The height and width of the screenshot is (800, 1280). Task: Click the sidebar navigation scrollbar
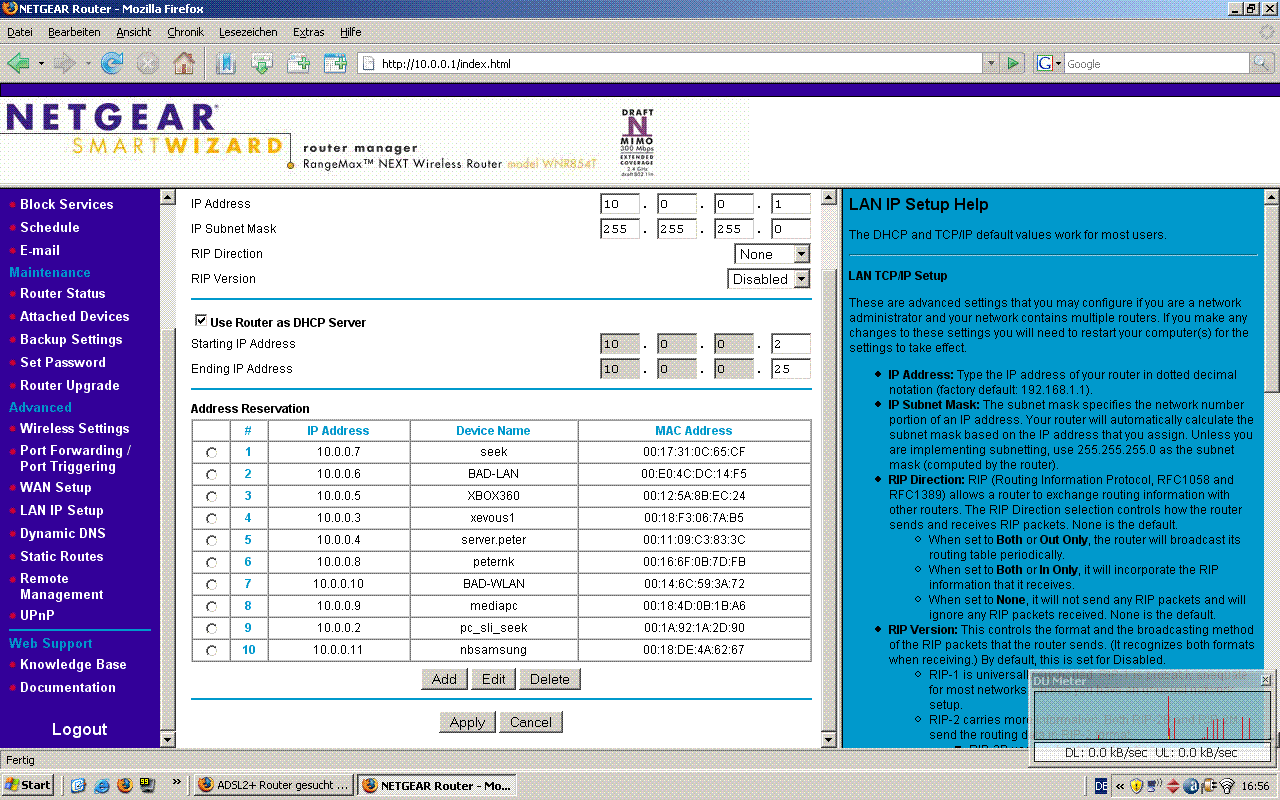point(167,468)
